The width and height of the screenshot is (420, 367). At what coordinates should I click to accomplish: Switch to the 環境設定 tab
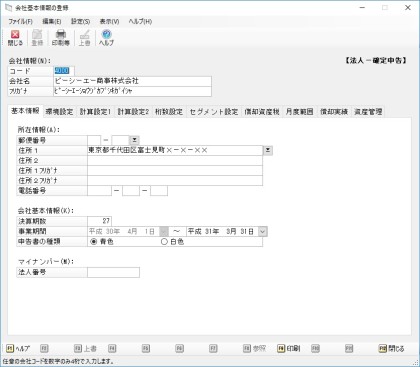point(59,112)
